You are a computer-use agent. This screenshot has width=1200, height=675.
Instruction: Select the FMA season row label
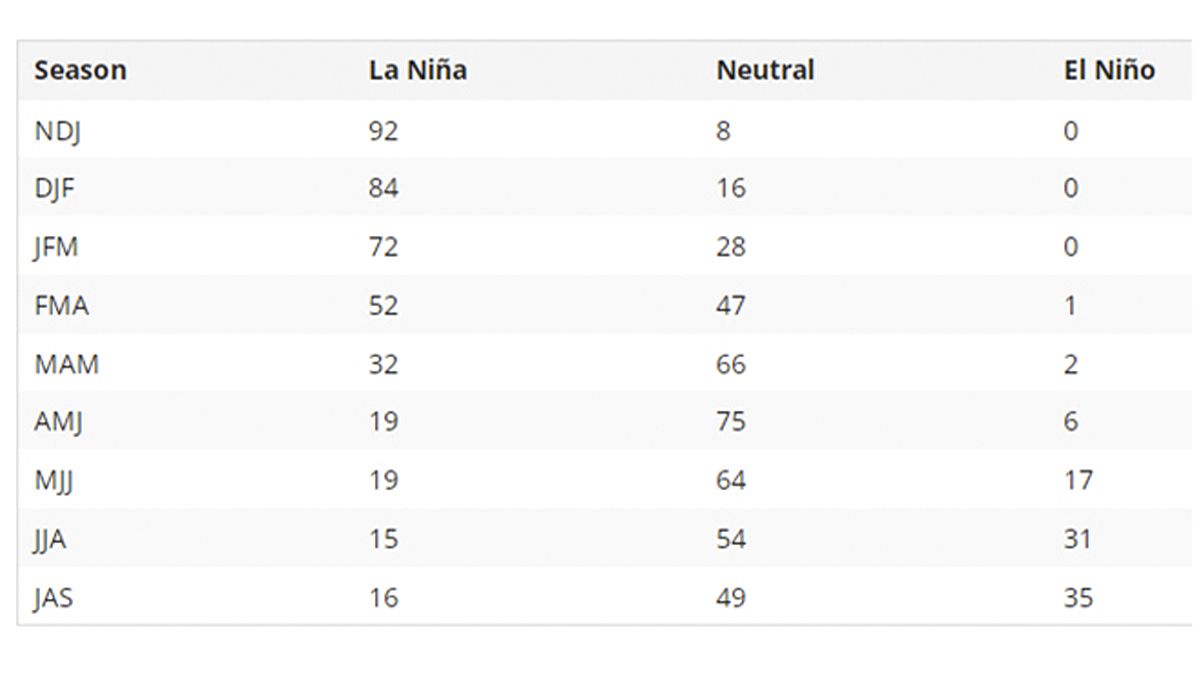(x=61, y=305)
